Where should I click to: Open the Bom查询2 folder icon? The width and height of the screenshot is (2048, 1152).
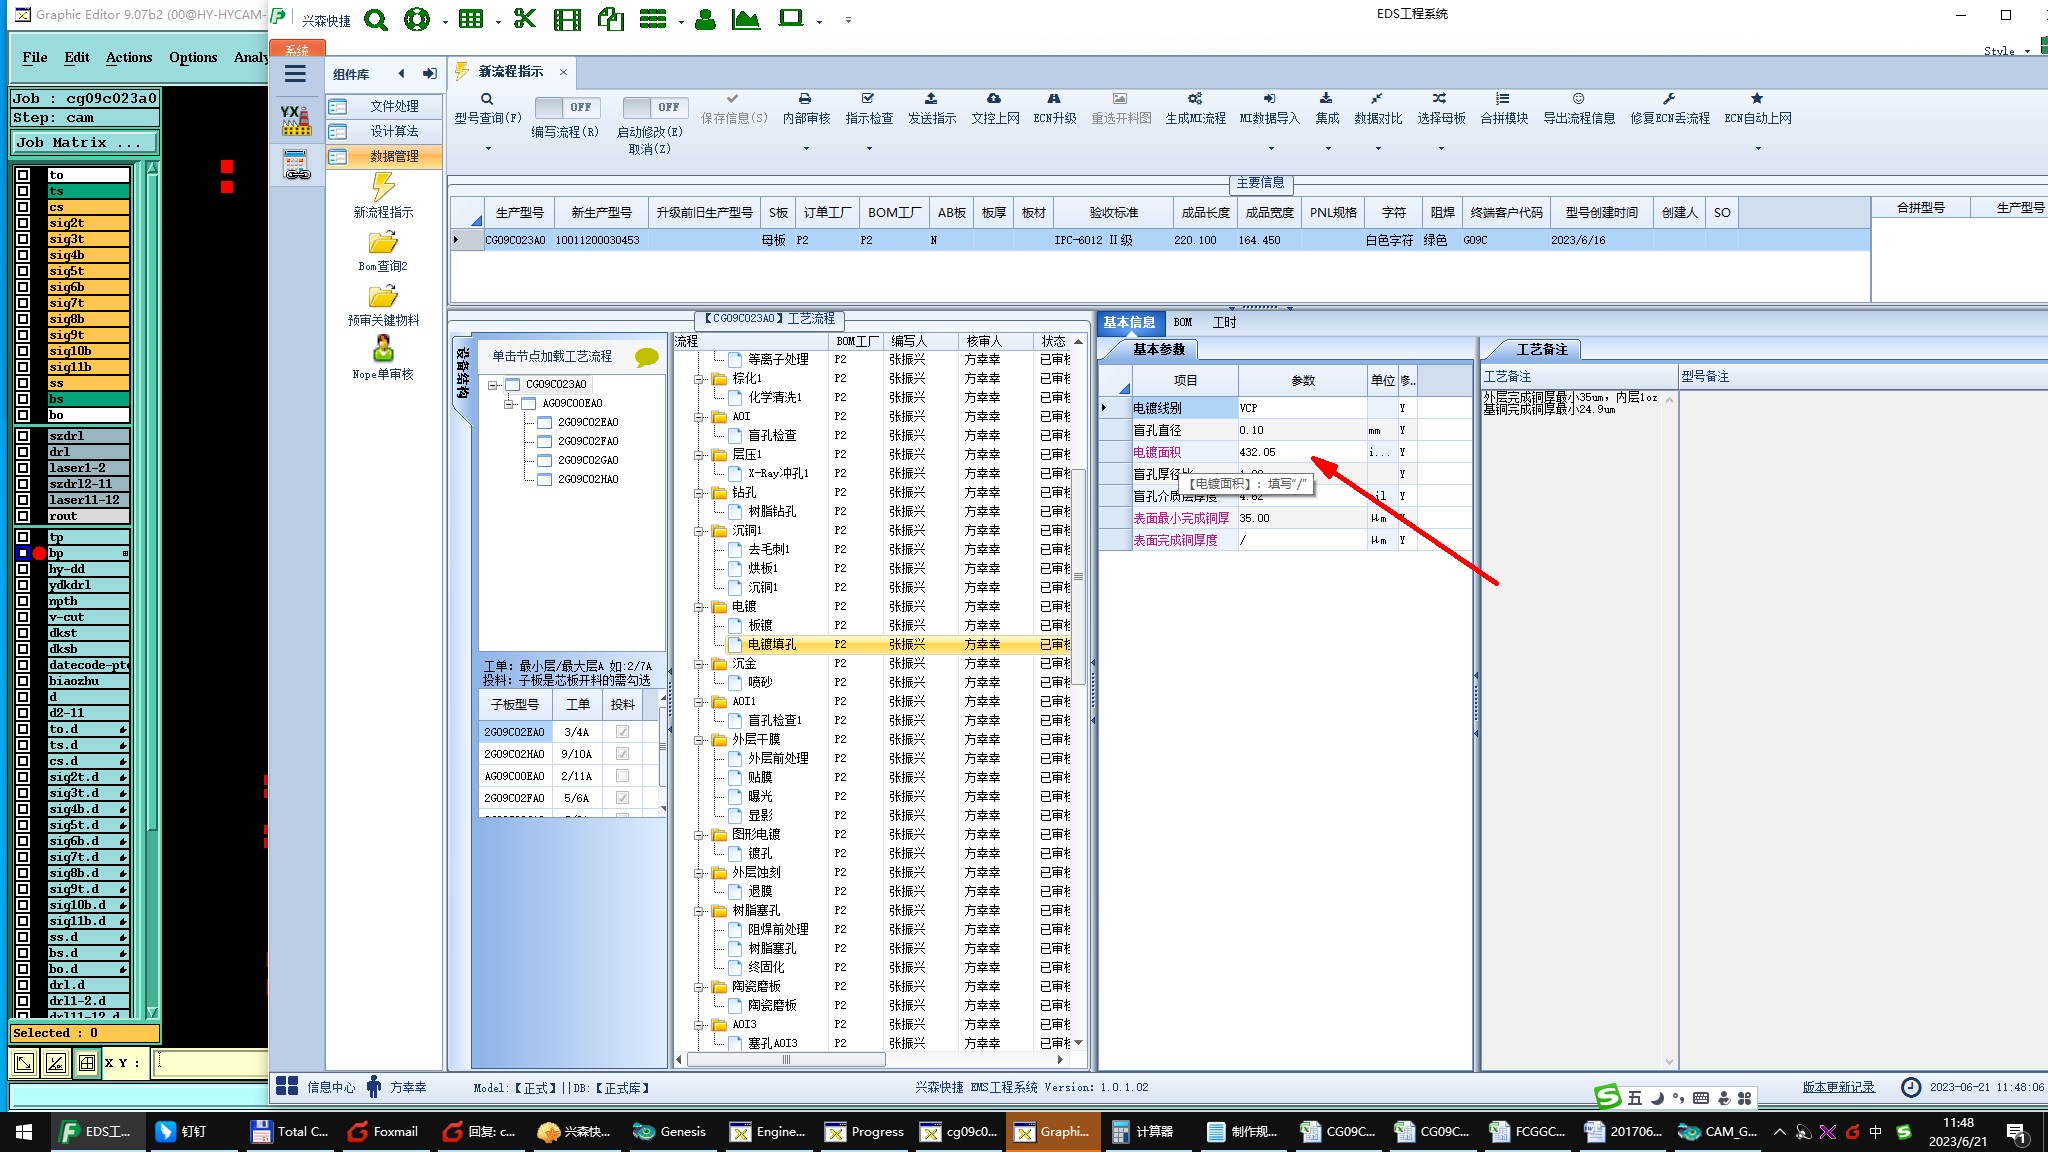[x=383, y=243]
